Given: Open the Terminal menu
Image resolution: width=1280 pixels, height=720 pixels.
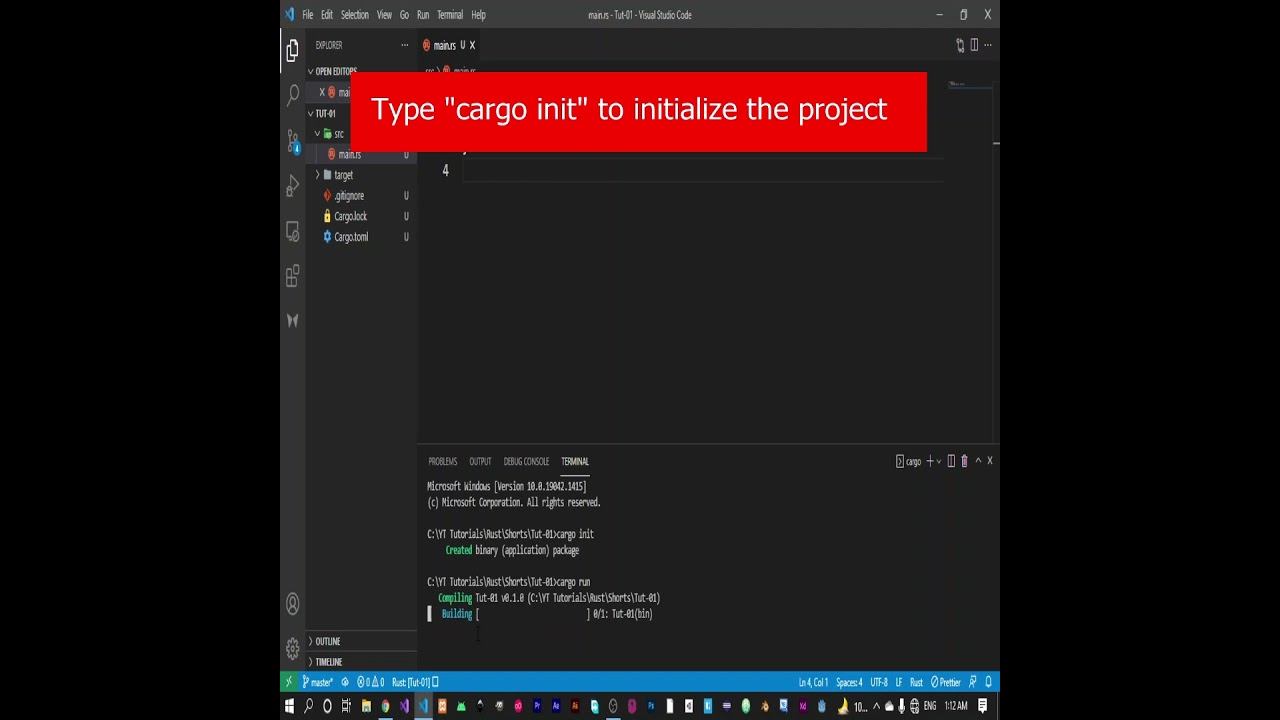Looking at the screenshot, I should (450, 15).
